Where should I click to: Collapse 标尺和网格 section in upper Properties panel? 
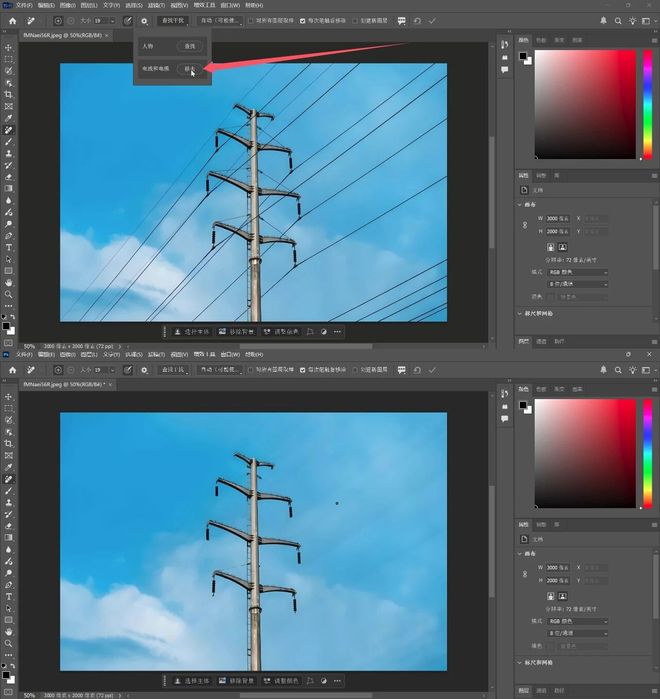coord(520,313)
